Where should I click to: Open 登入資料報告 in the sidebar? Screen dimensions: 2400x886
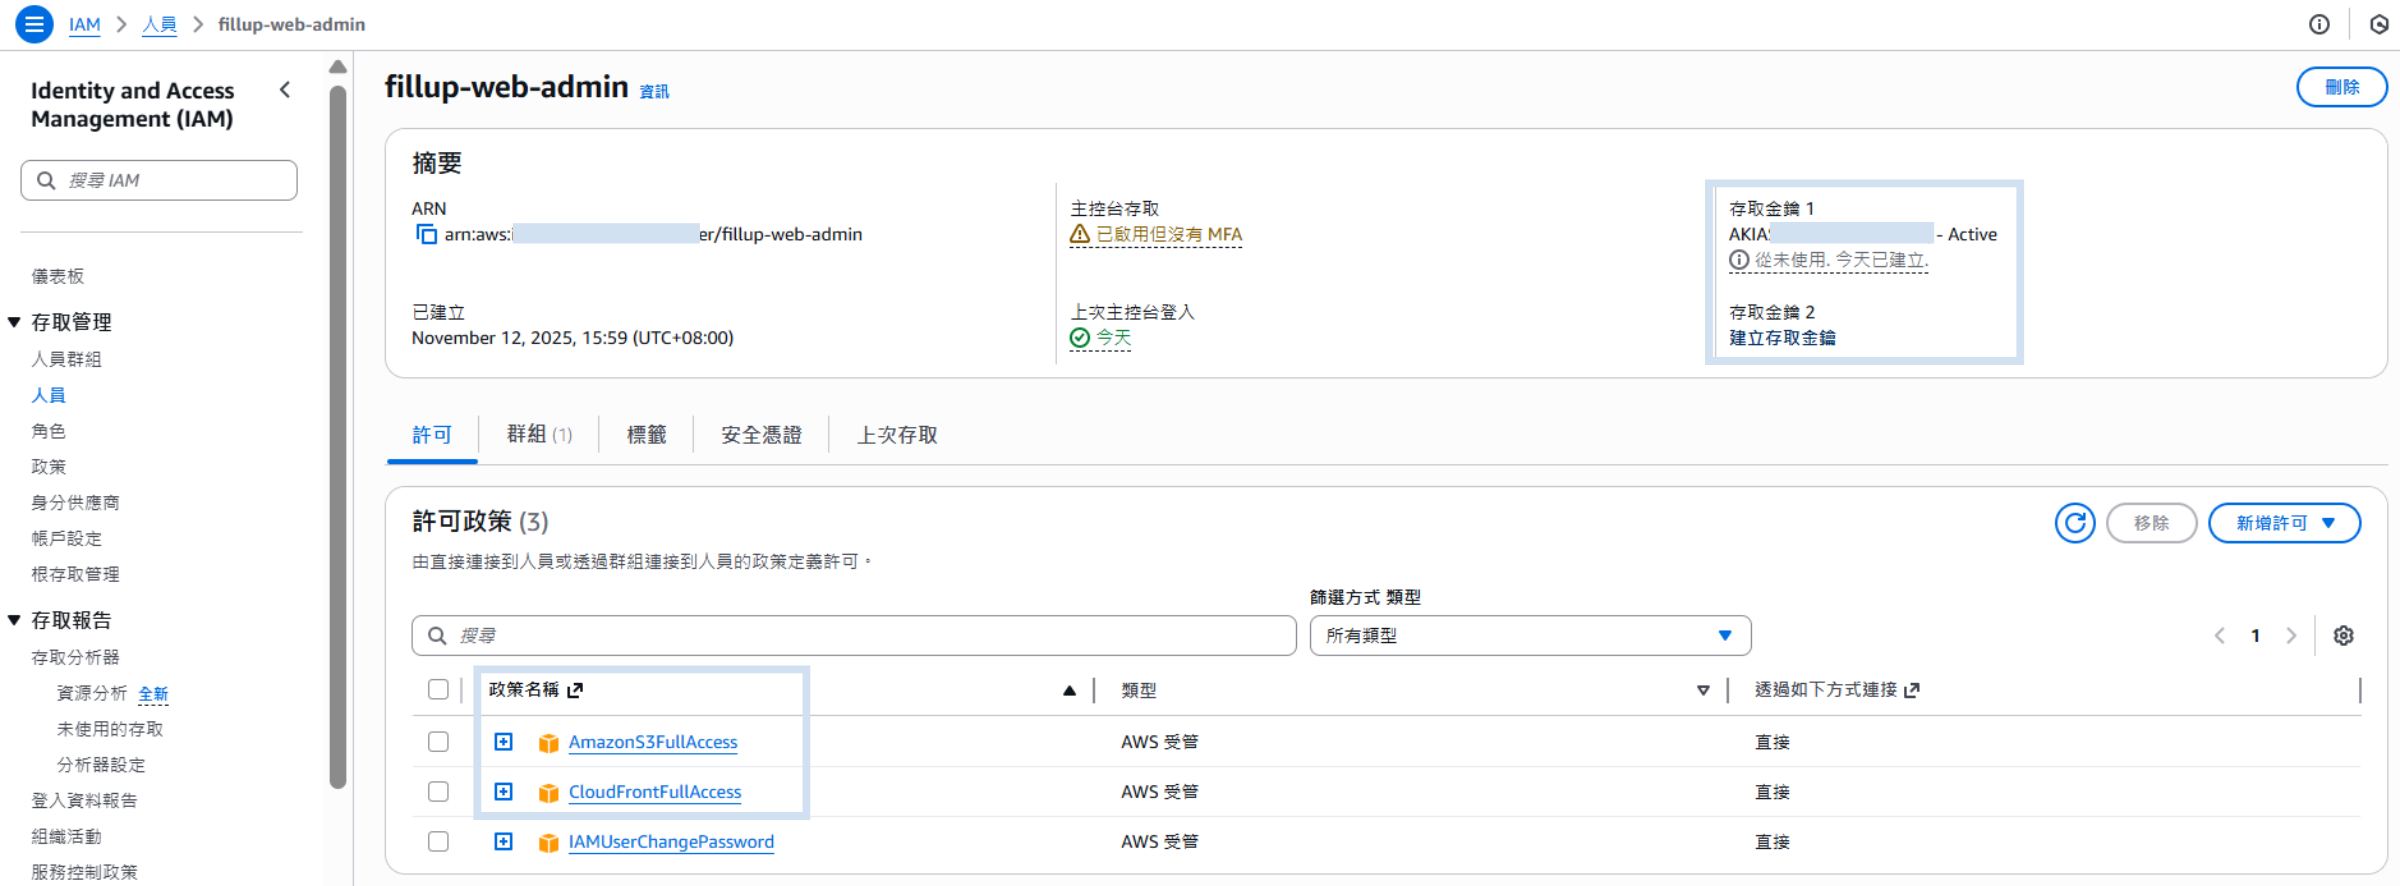point(84,800)
